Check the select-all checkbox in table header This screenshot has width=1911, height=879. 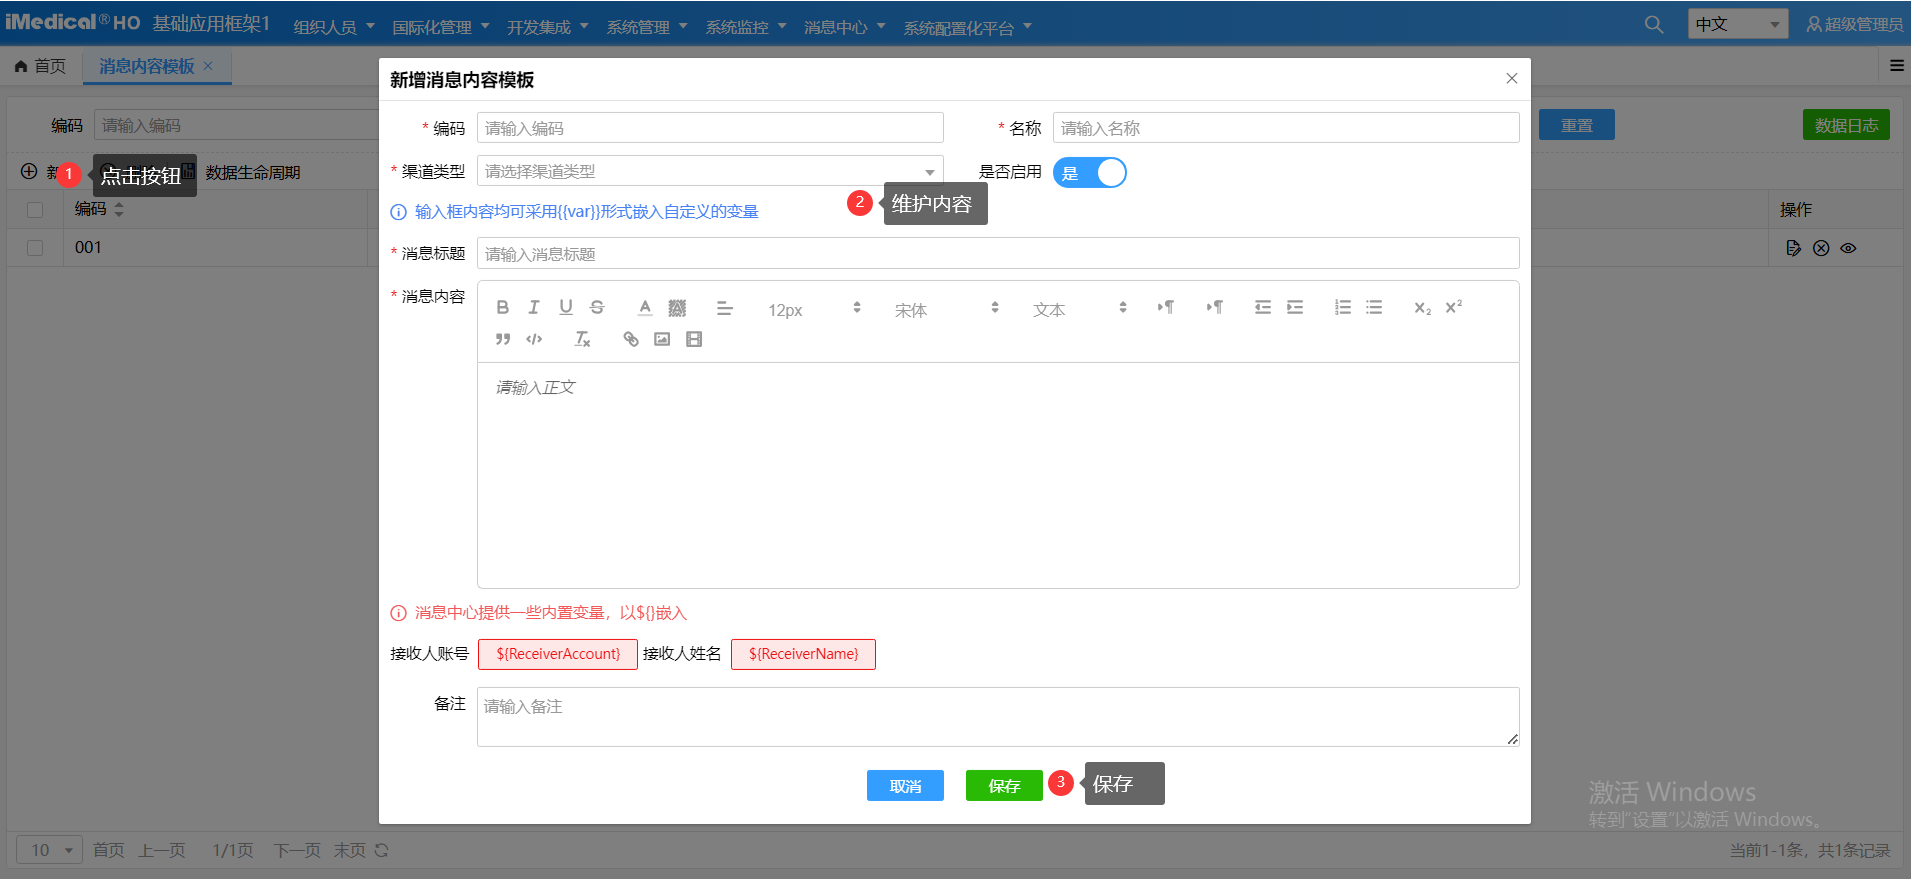pyautogui.click(x=35, y=210)
